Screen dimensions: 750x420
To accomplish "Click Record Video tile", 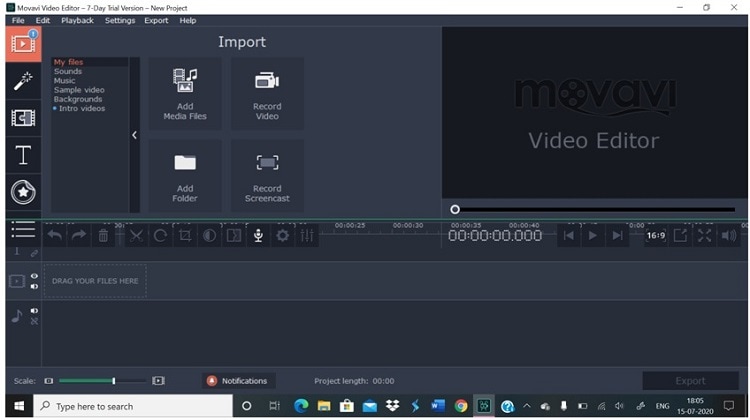I will click(x=267, y=94).
